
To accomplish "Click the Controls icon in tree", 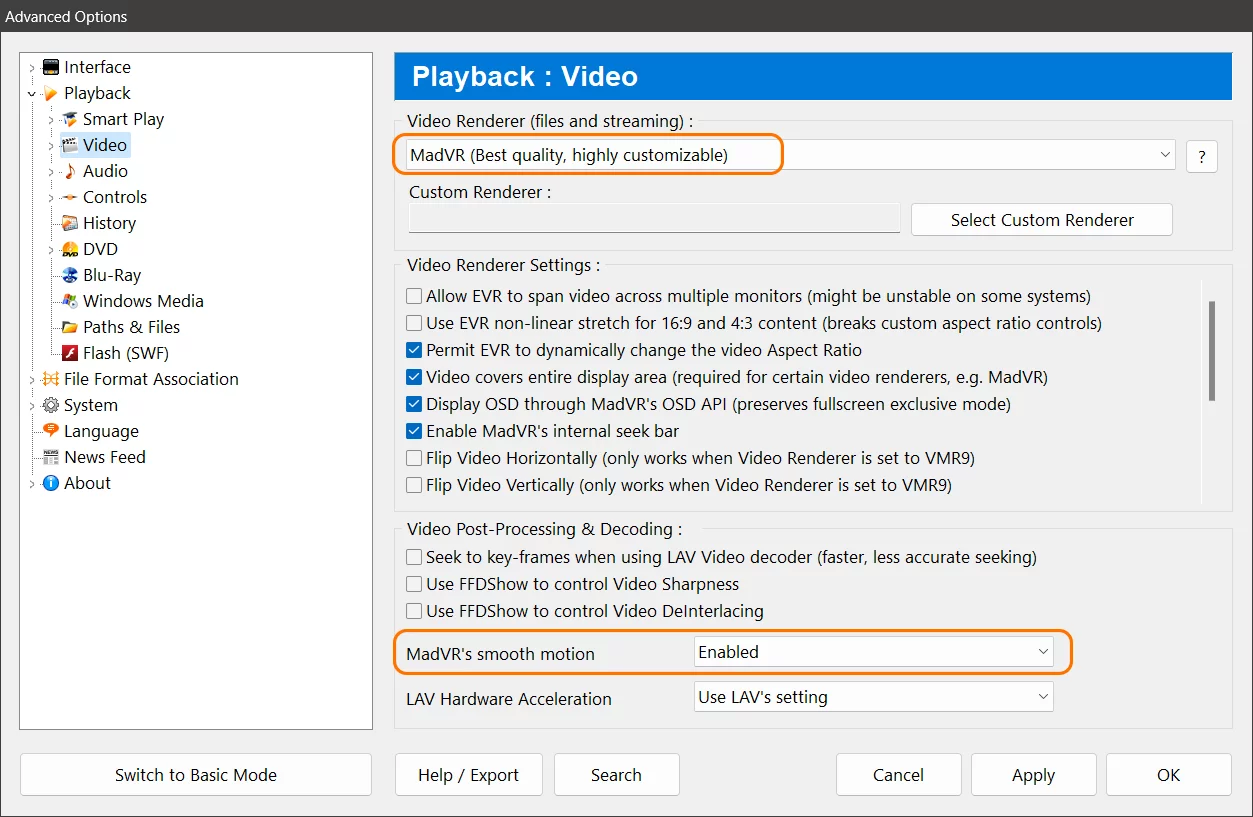I will (69, 197).
